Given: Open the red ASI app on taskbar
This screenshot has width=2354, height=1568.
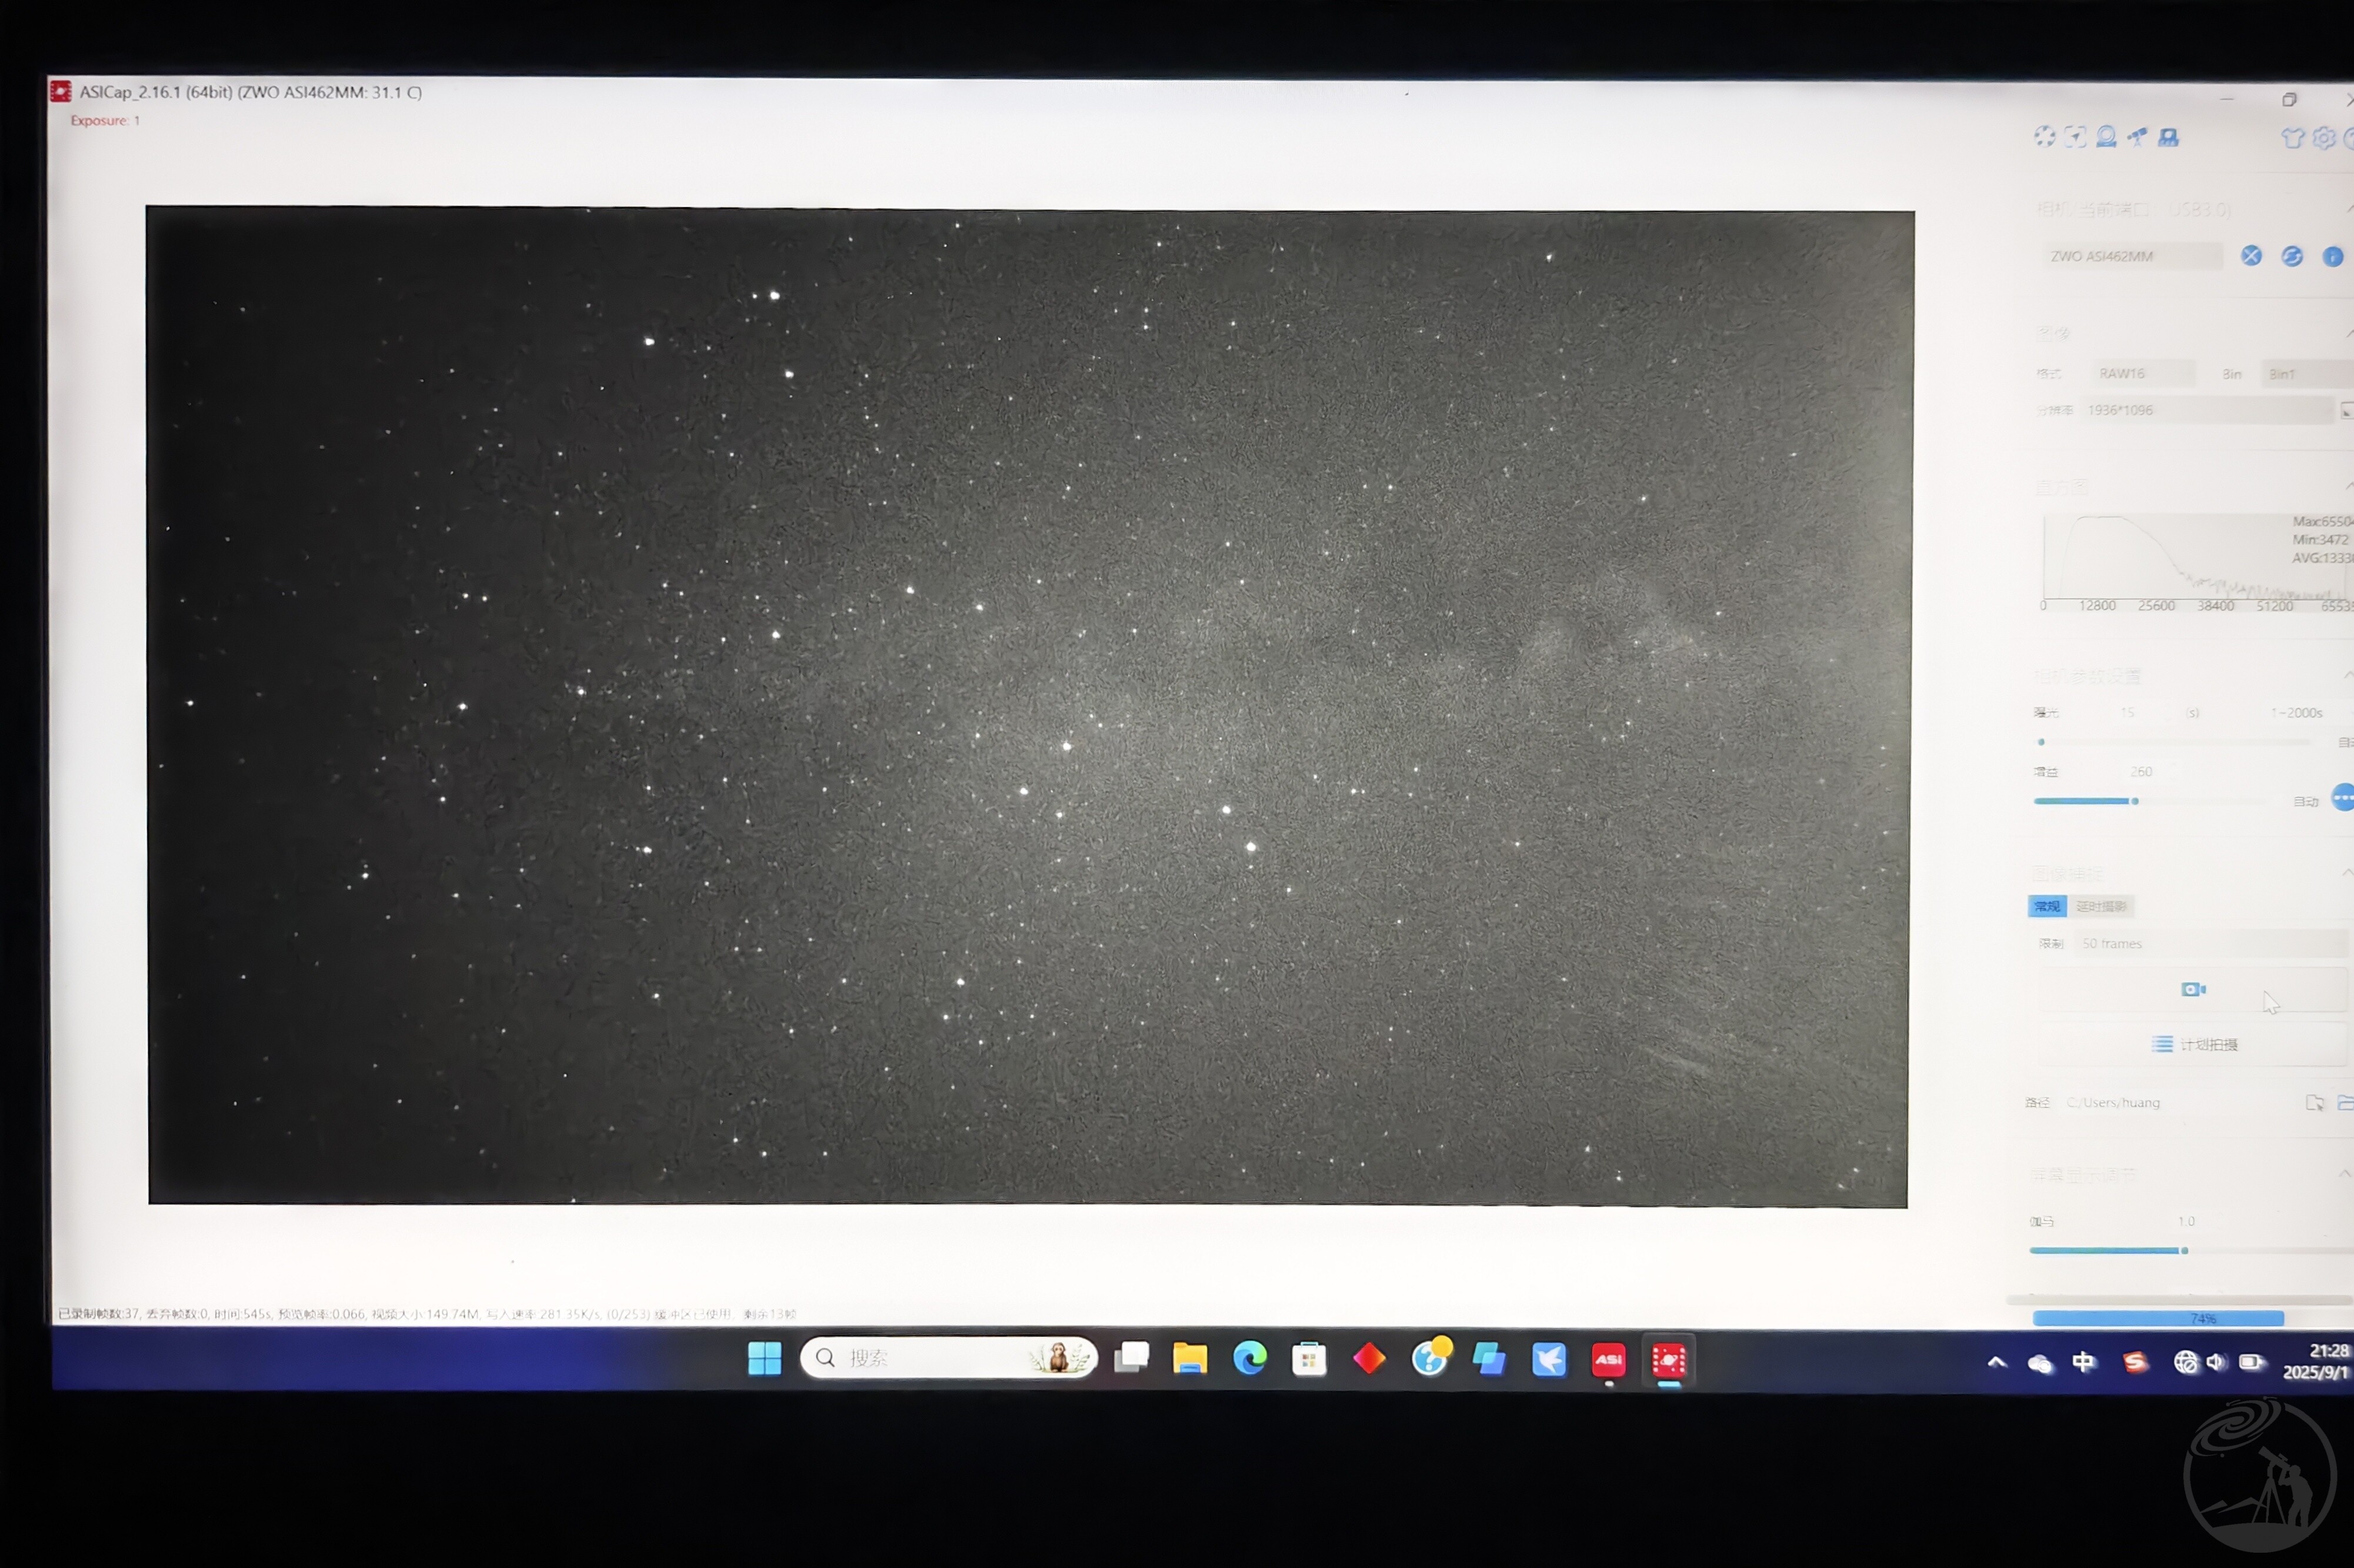Looking at the screenshot, I should [x=1608, y=1360].
